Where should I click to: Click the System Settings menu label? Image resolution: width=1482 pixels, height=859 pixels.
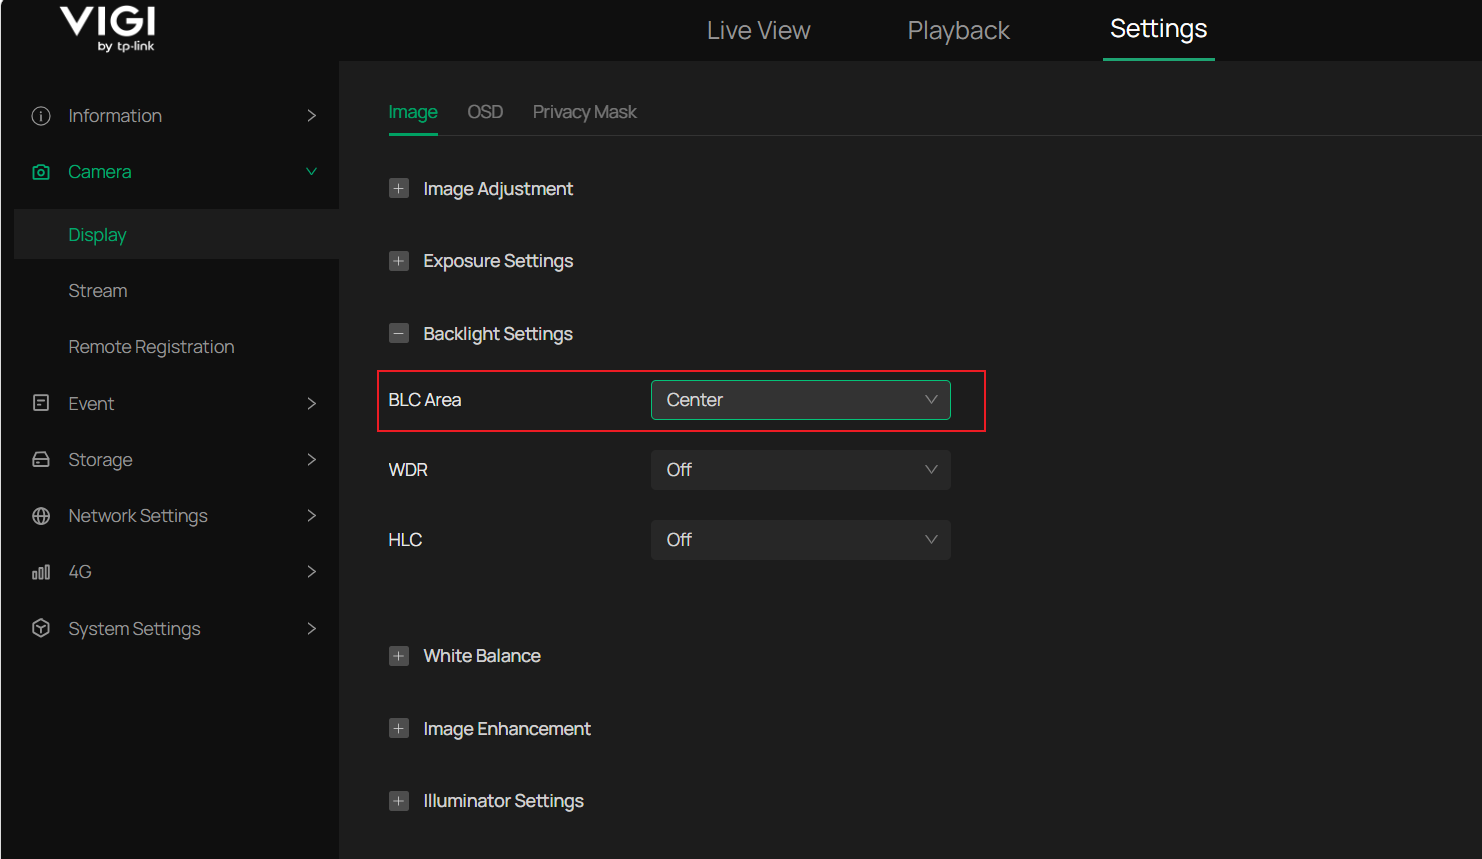[x=134, y=629]
